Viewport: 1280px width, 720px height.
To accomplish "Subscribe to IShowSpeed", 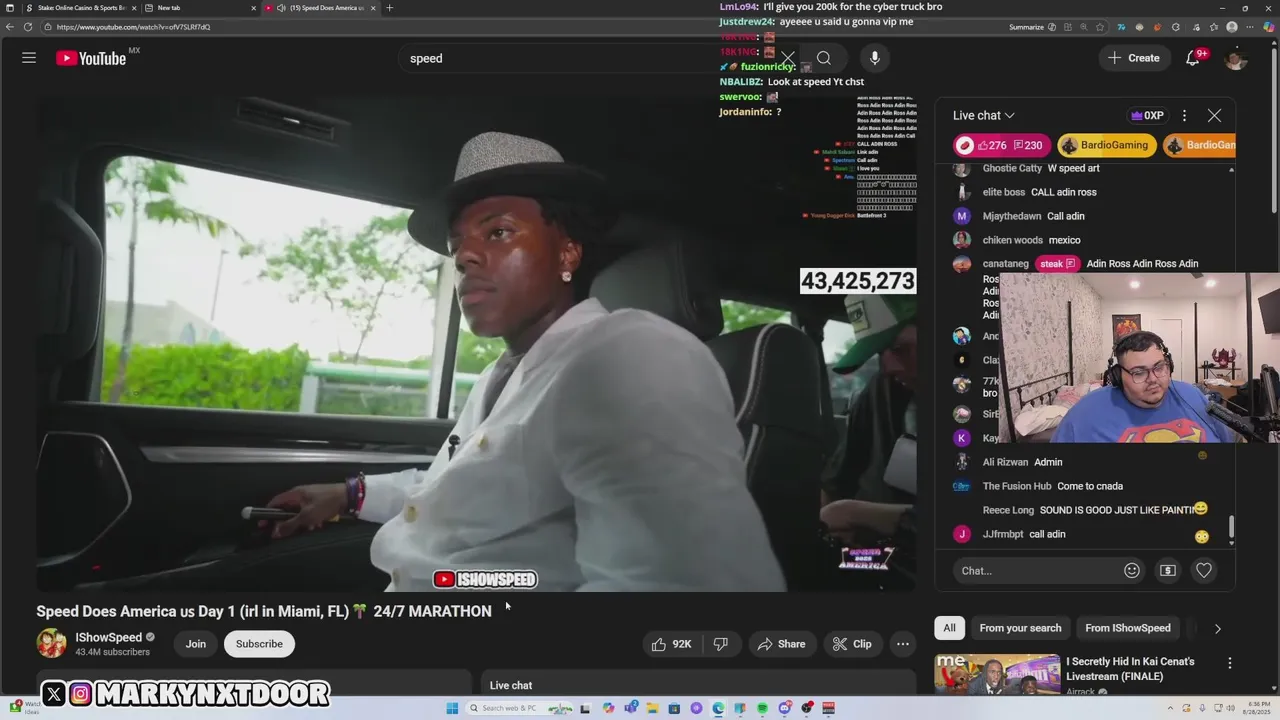I will pos(259,644).
